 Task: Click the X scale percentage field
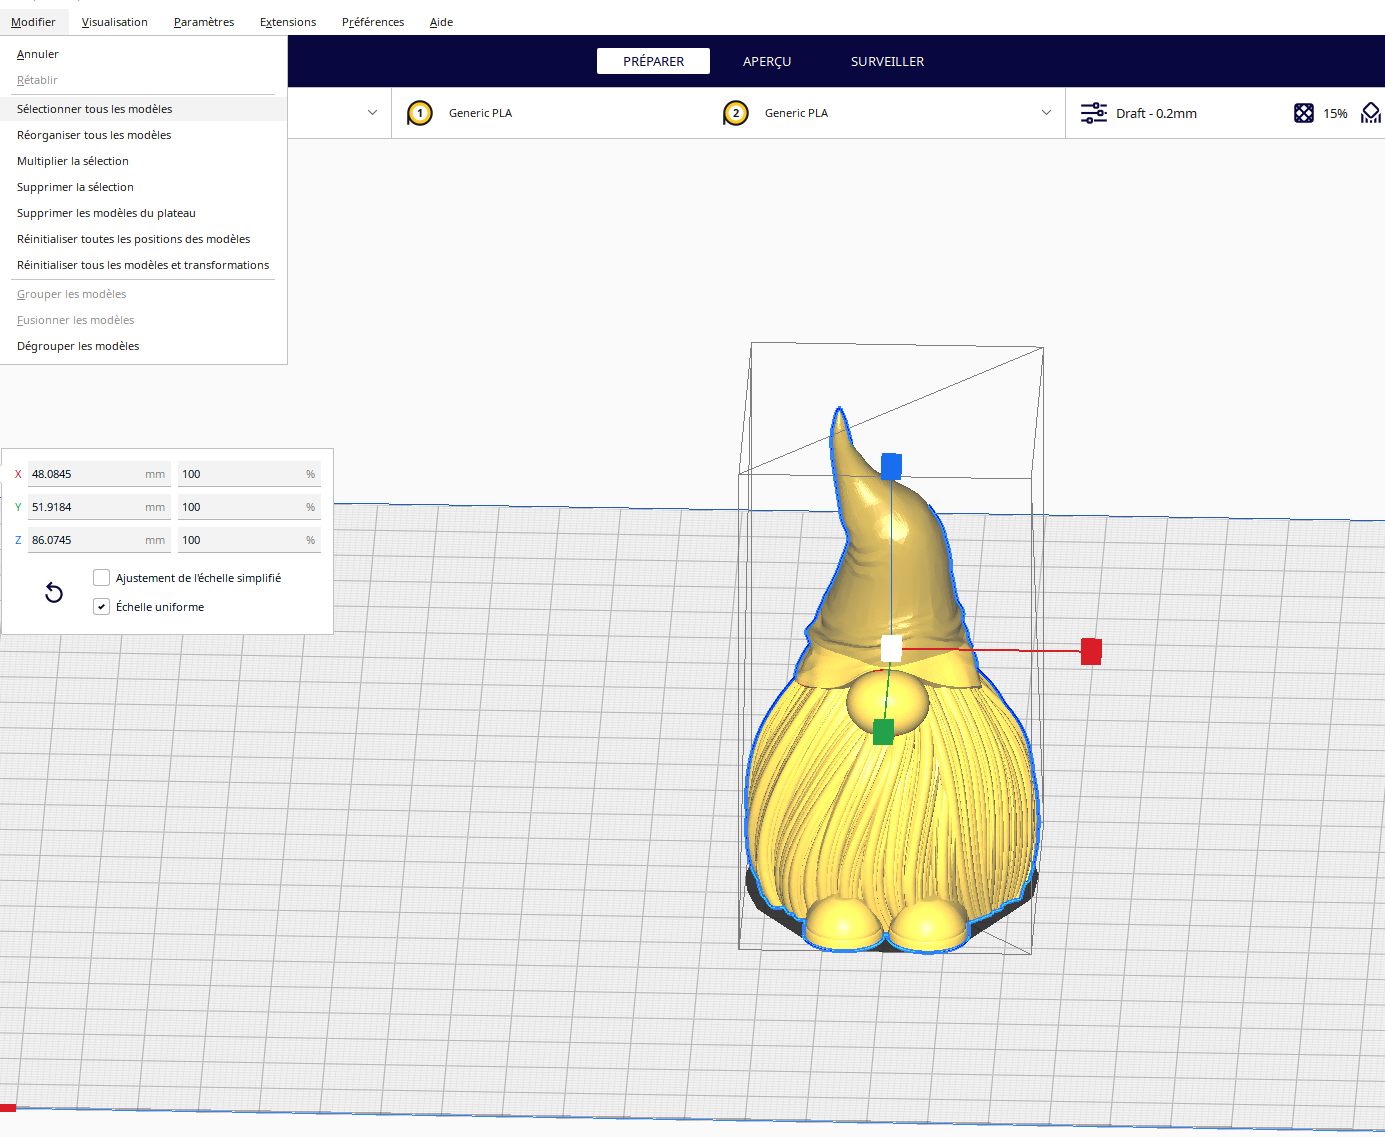click(249, 474)
